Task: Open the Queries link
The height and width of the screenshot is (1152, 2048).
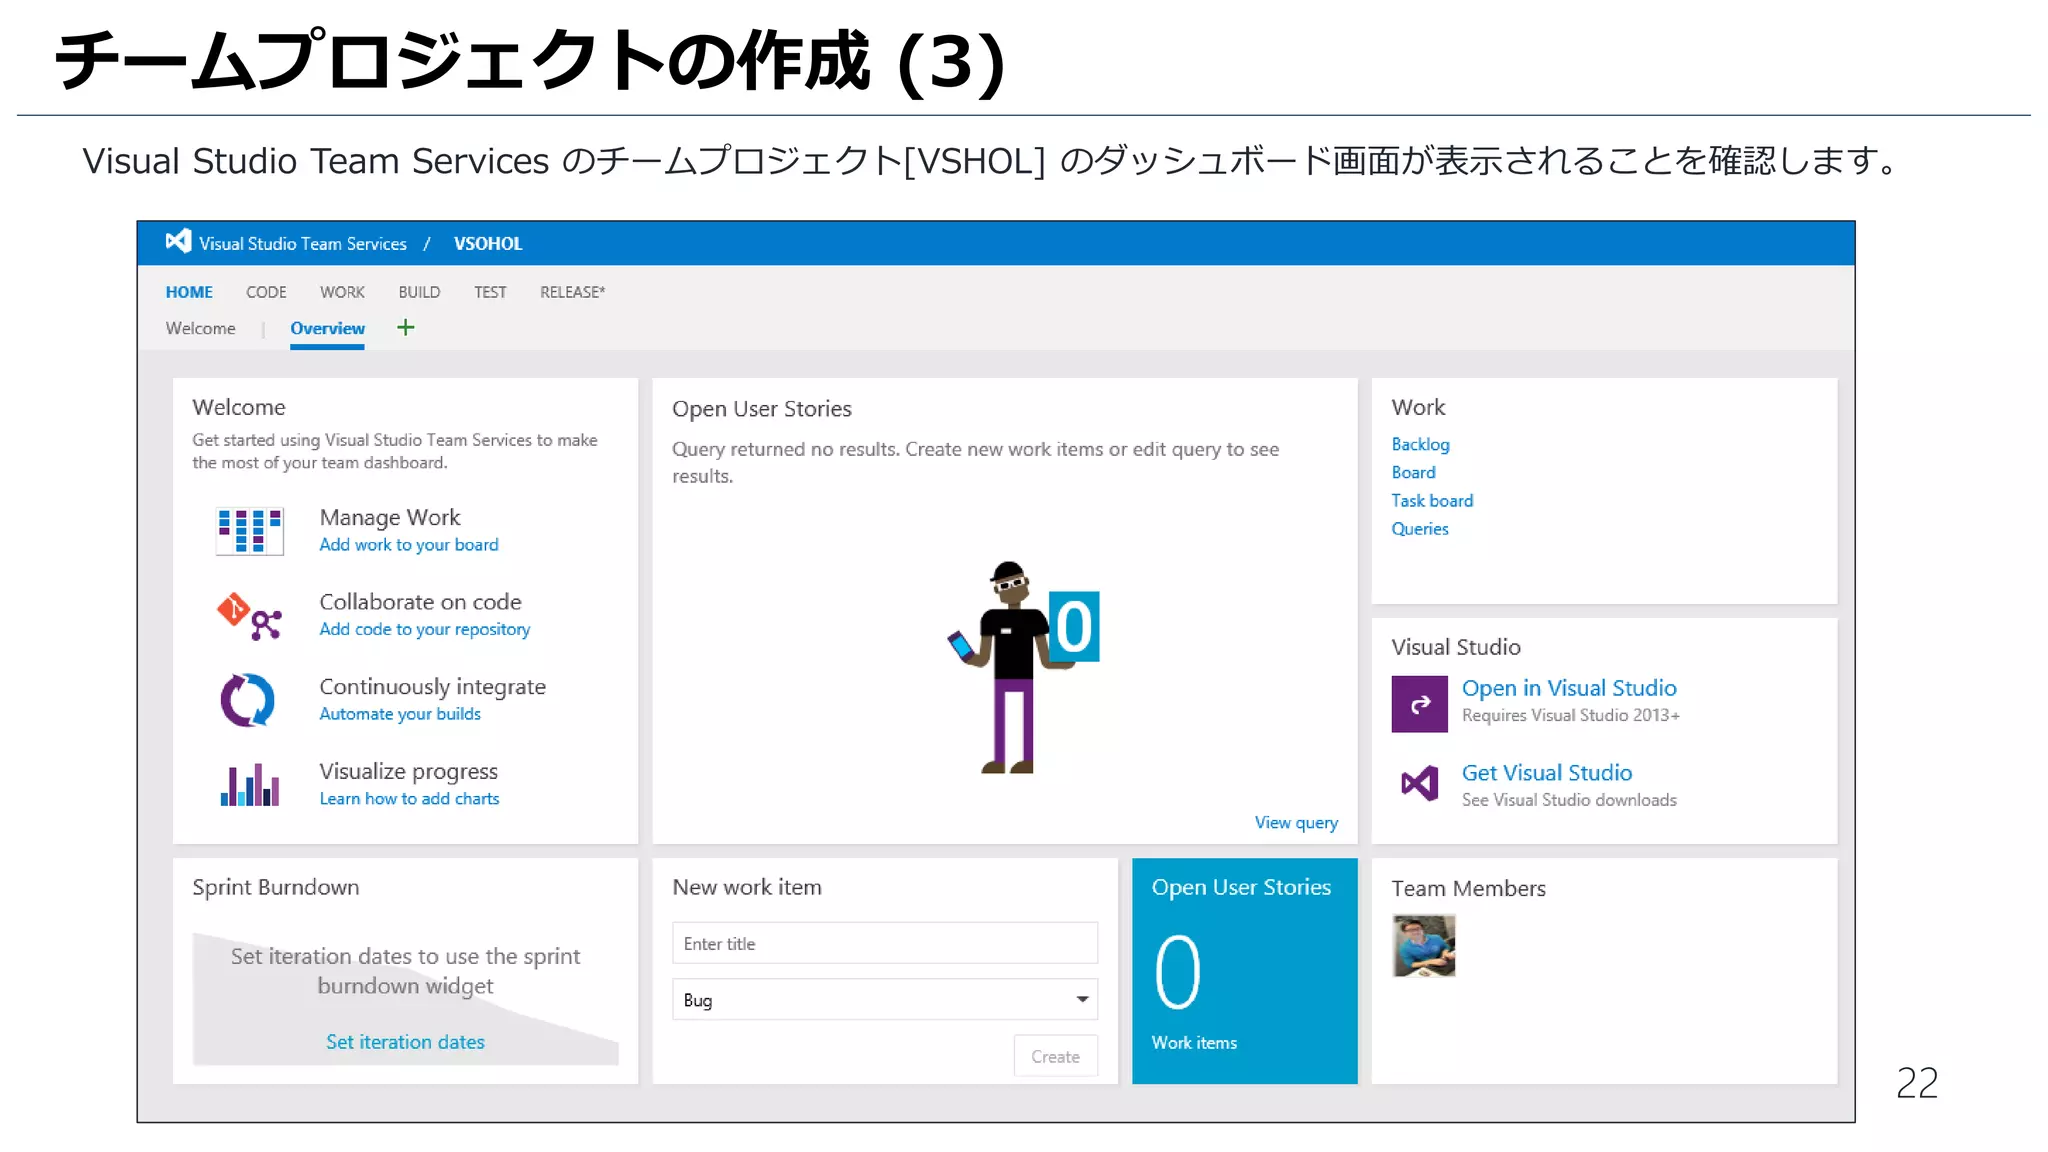Action: coord(1420,529)
